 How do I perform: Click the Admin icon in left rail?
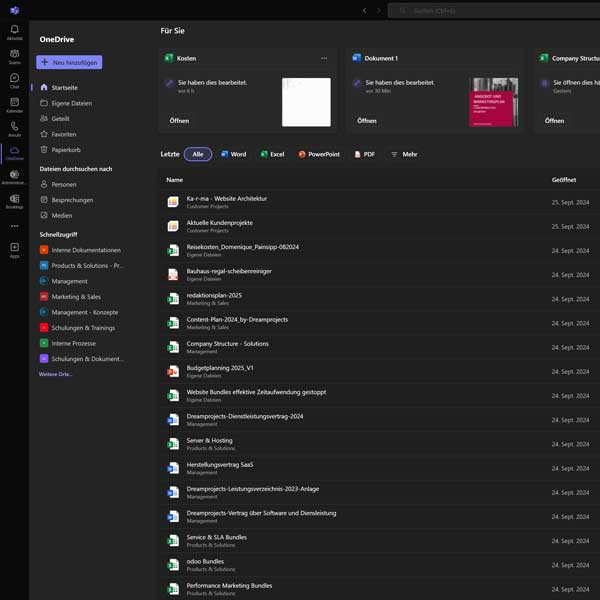(x=15, y=174)
